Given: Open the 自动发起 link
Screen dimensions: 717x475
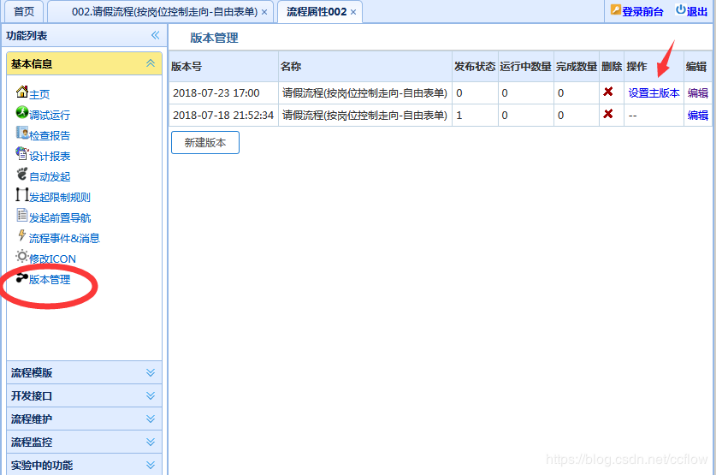Looking at the screenshot, I should [49, 176].
